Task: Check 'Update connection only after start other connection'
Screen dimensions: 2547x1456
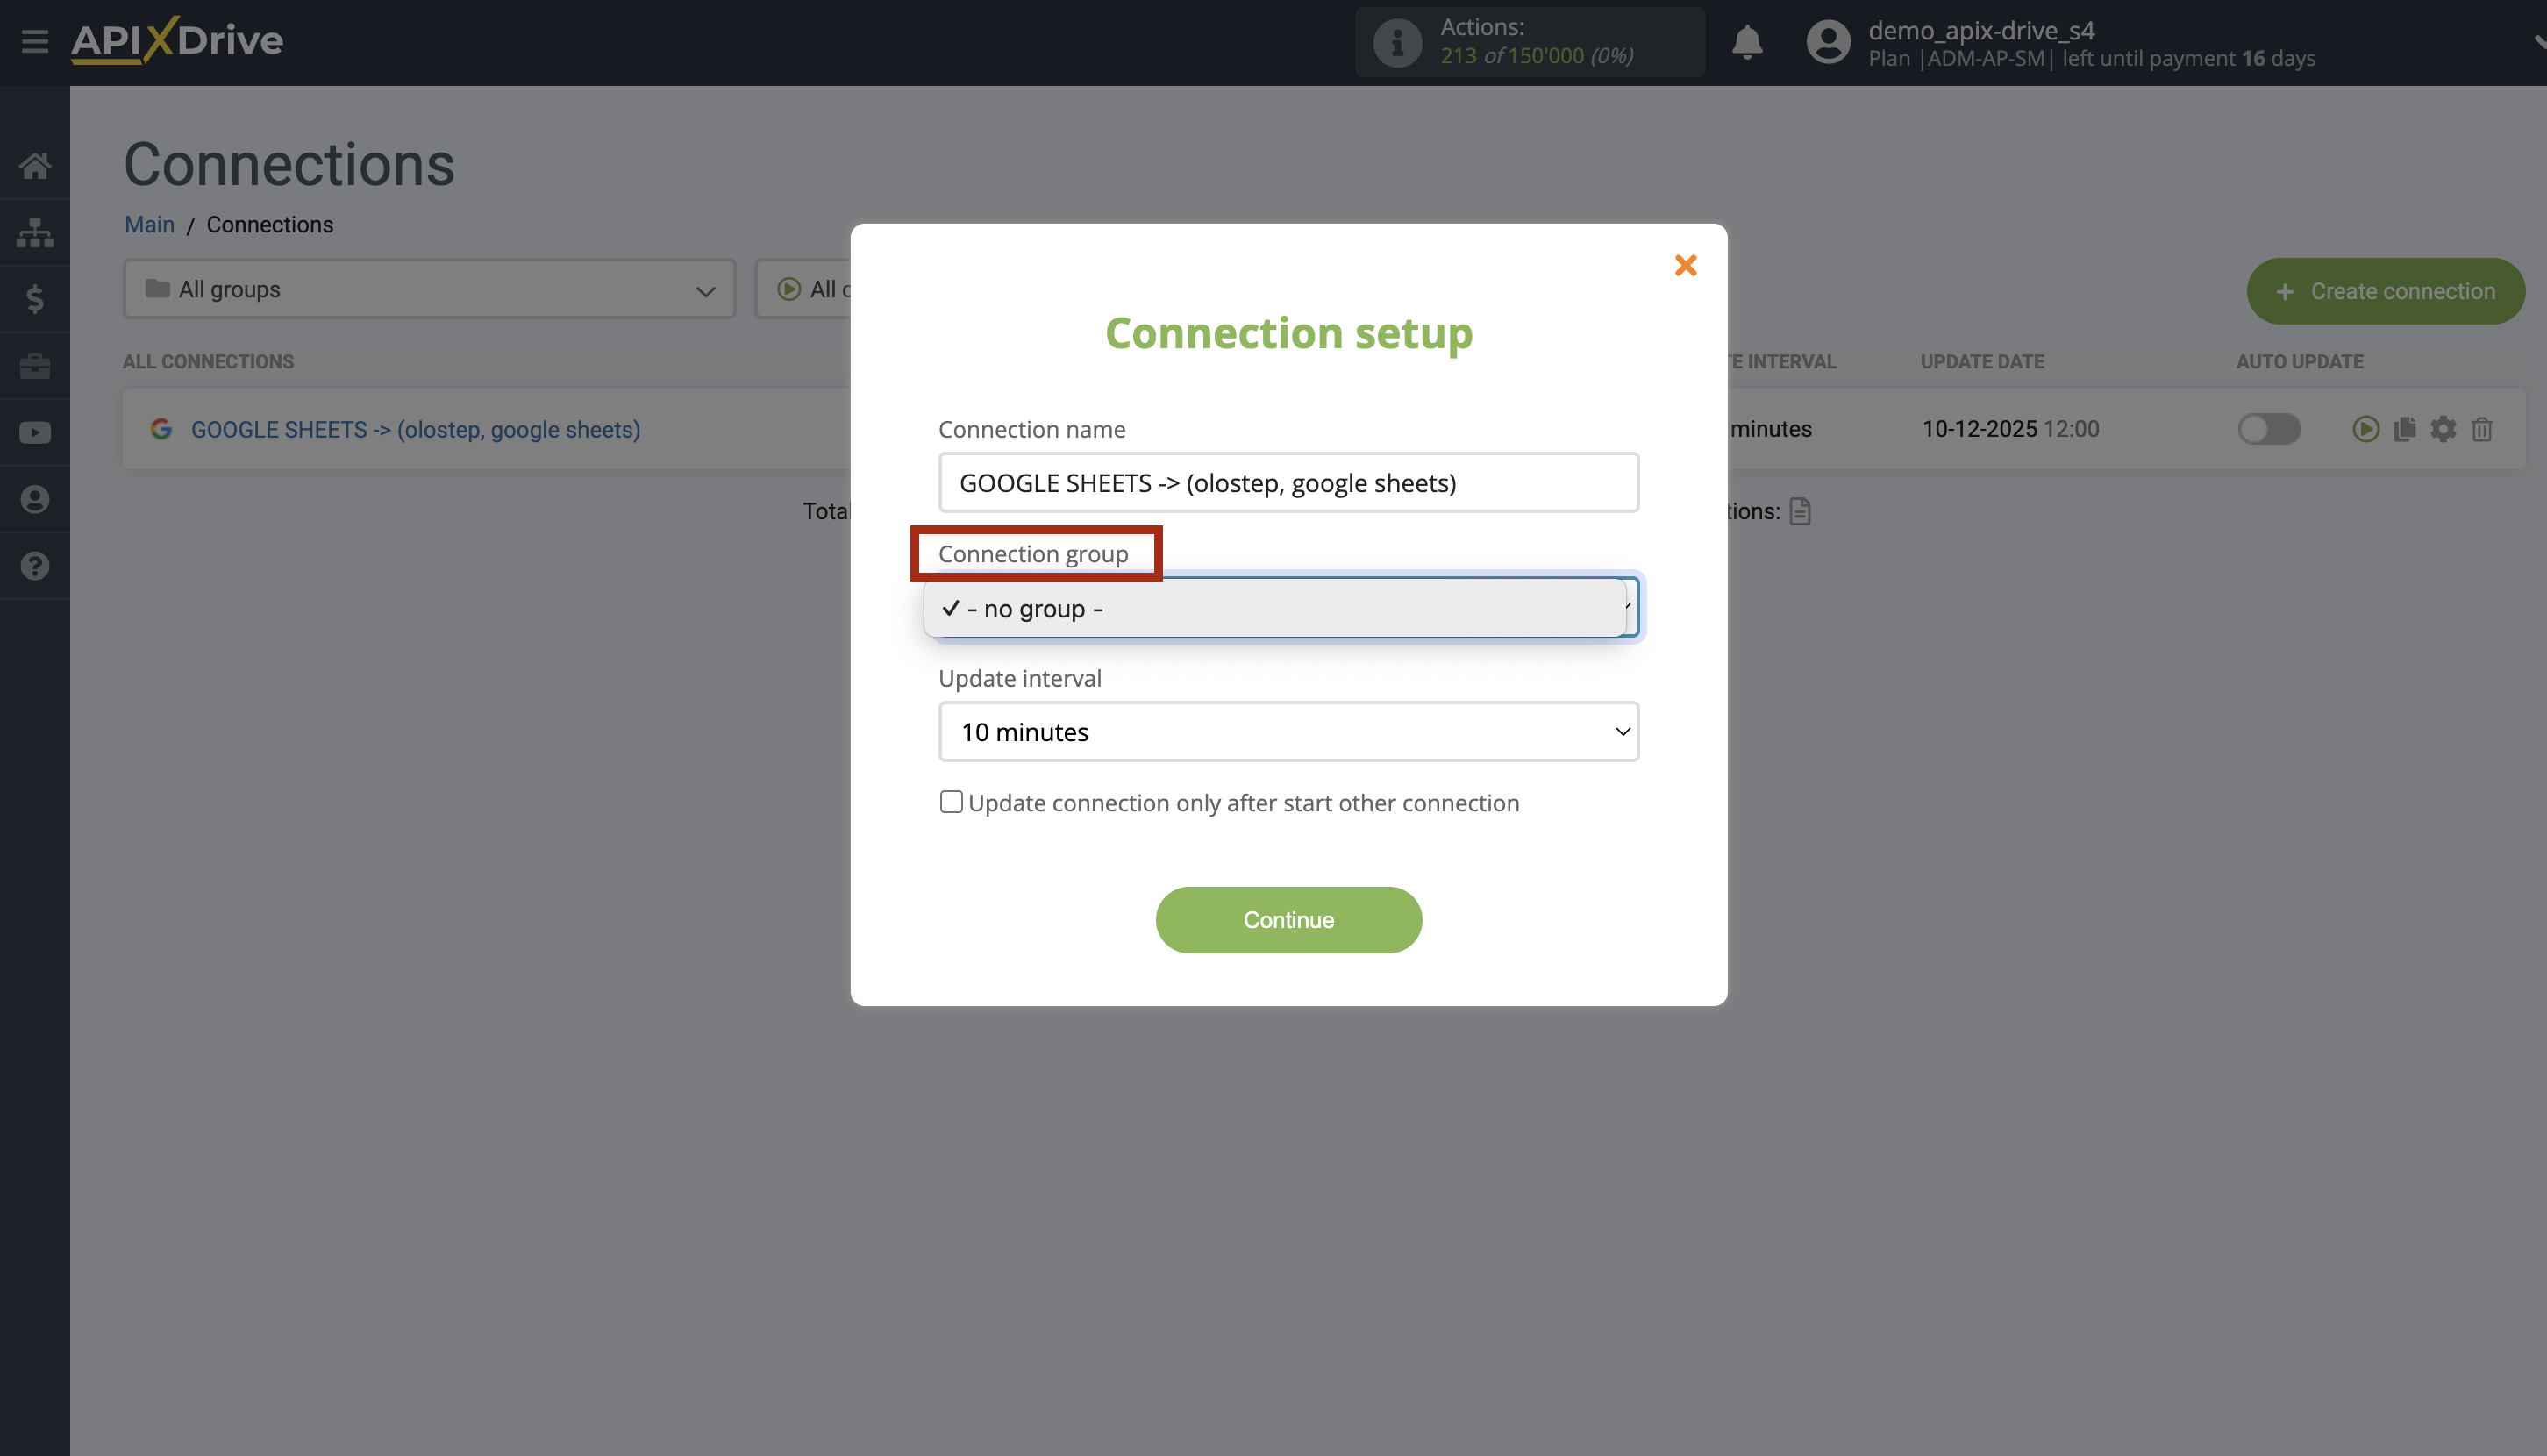Action: (950, 801)
